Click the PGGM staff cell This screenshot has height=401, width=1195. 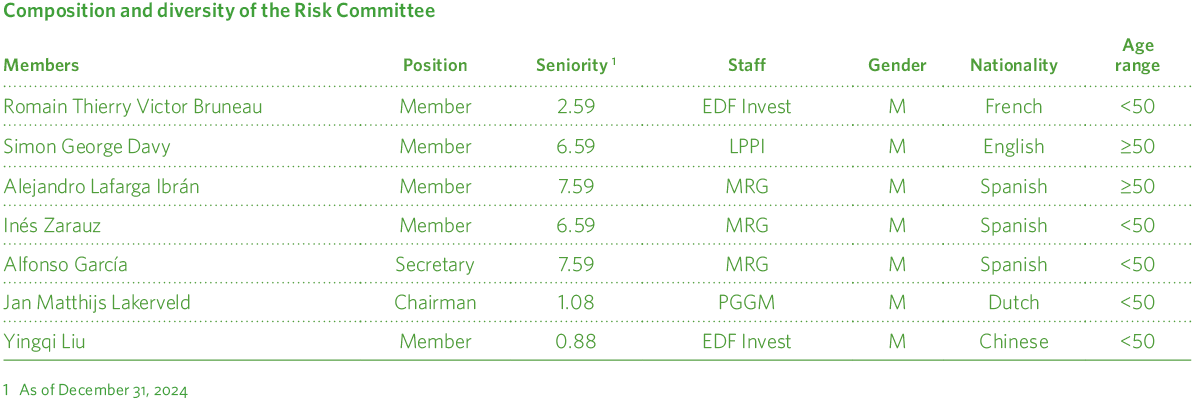point(747,303)
